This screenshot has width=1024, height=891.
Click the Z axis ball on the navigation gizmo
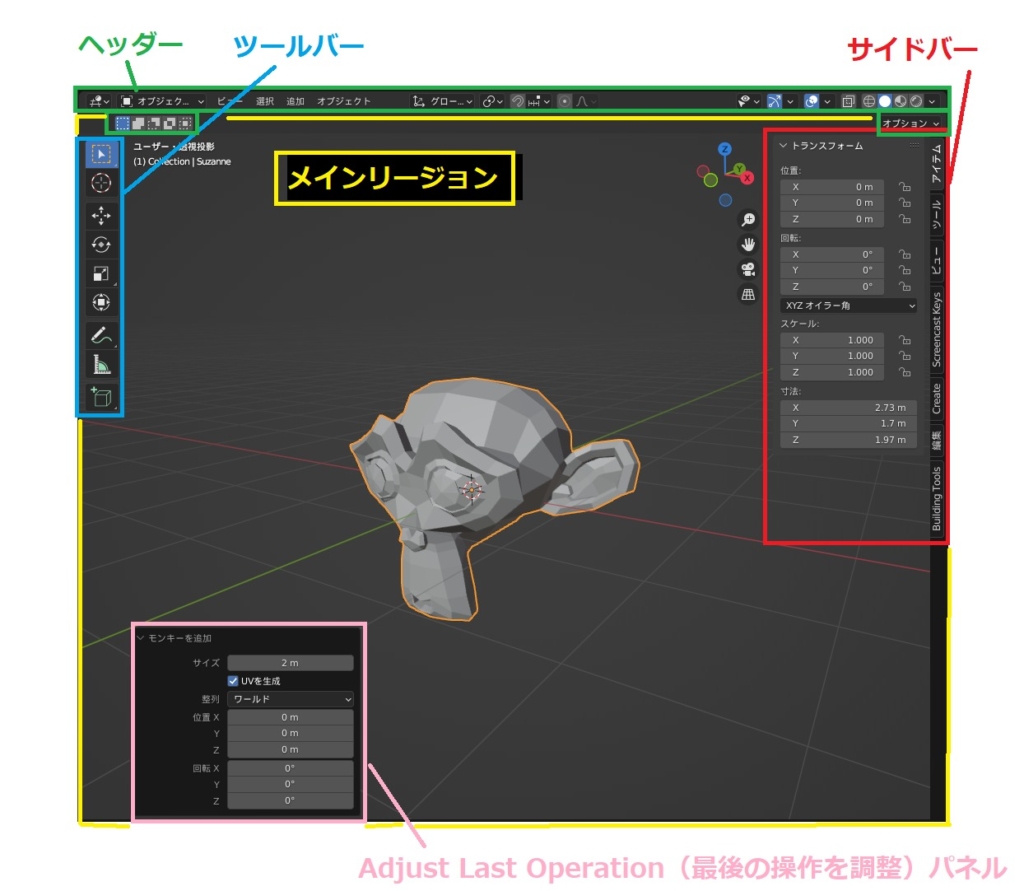pyautogui.click(x=725, y=149)
